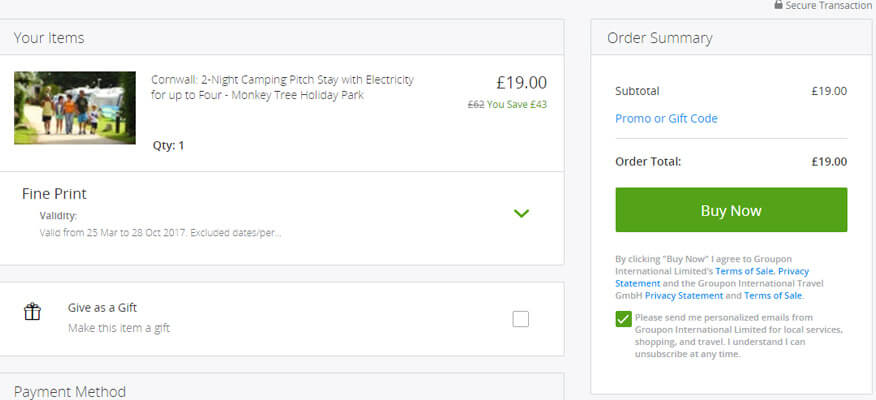Open the Travel GmbH Privacy Statement link
The width and height of the screenshot is (876, 400).
point(684,296)
